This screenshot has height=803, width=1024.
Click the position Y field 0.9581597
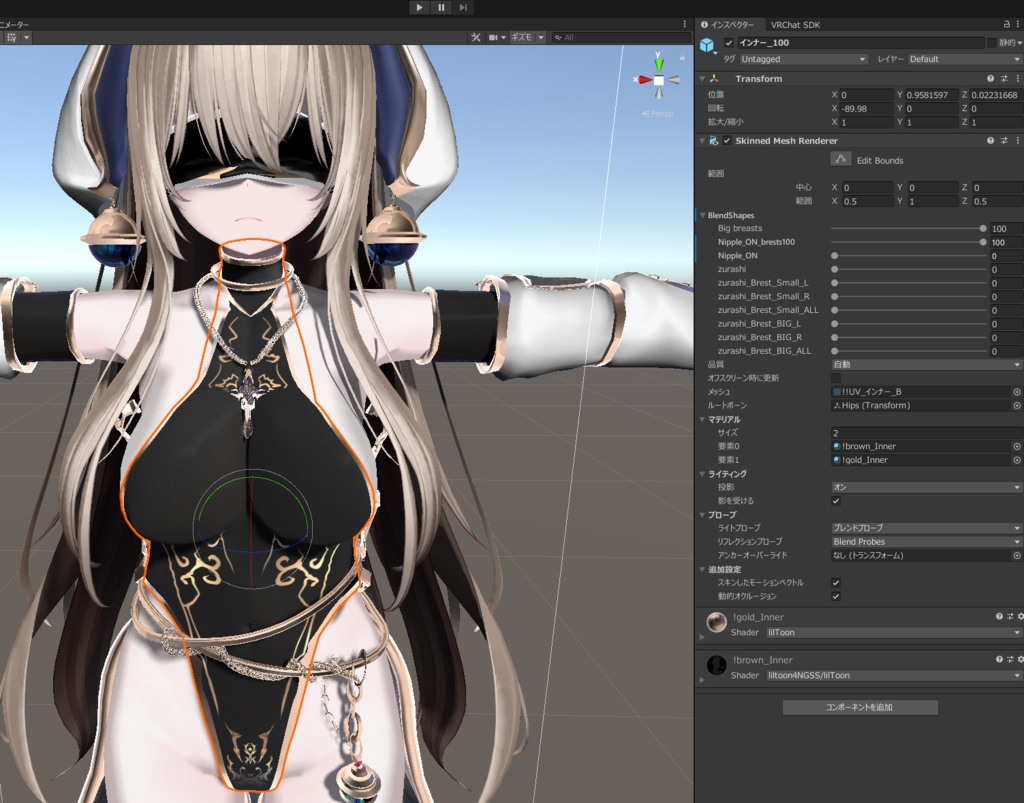tap(931, 95)
